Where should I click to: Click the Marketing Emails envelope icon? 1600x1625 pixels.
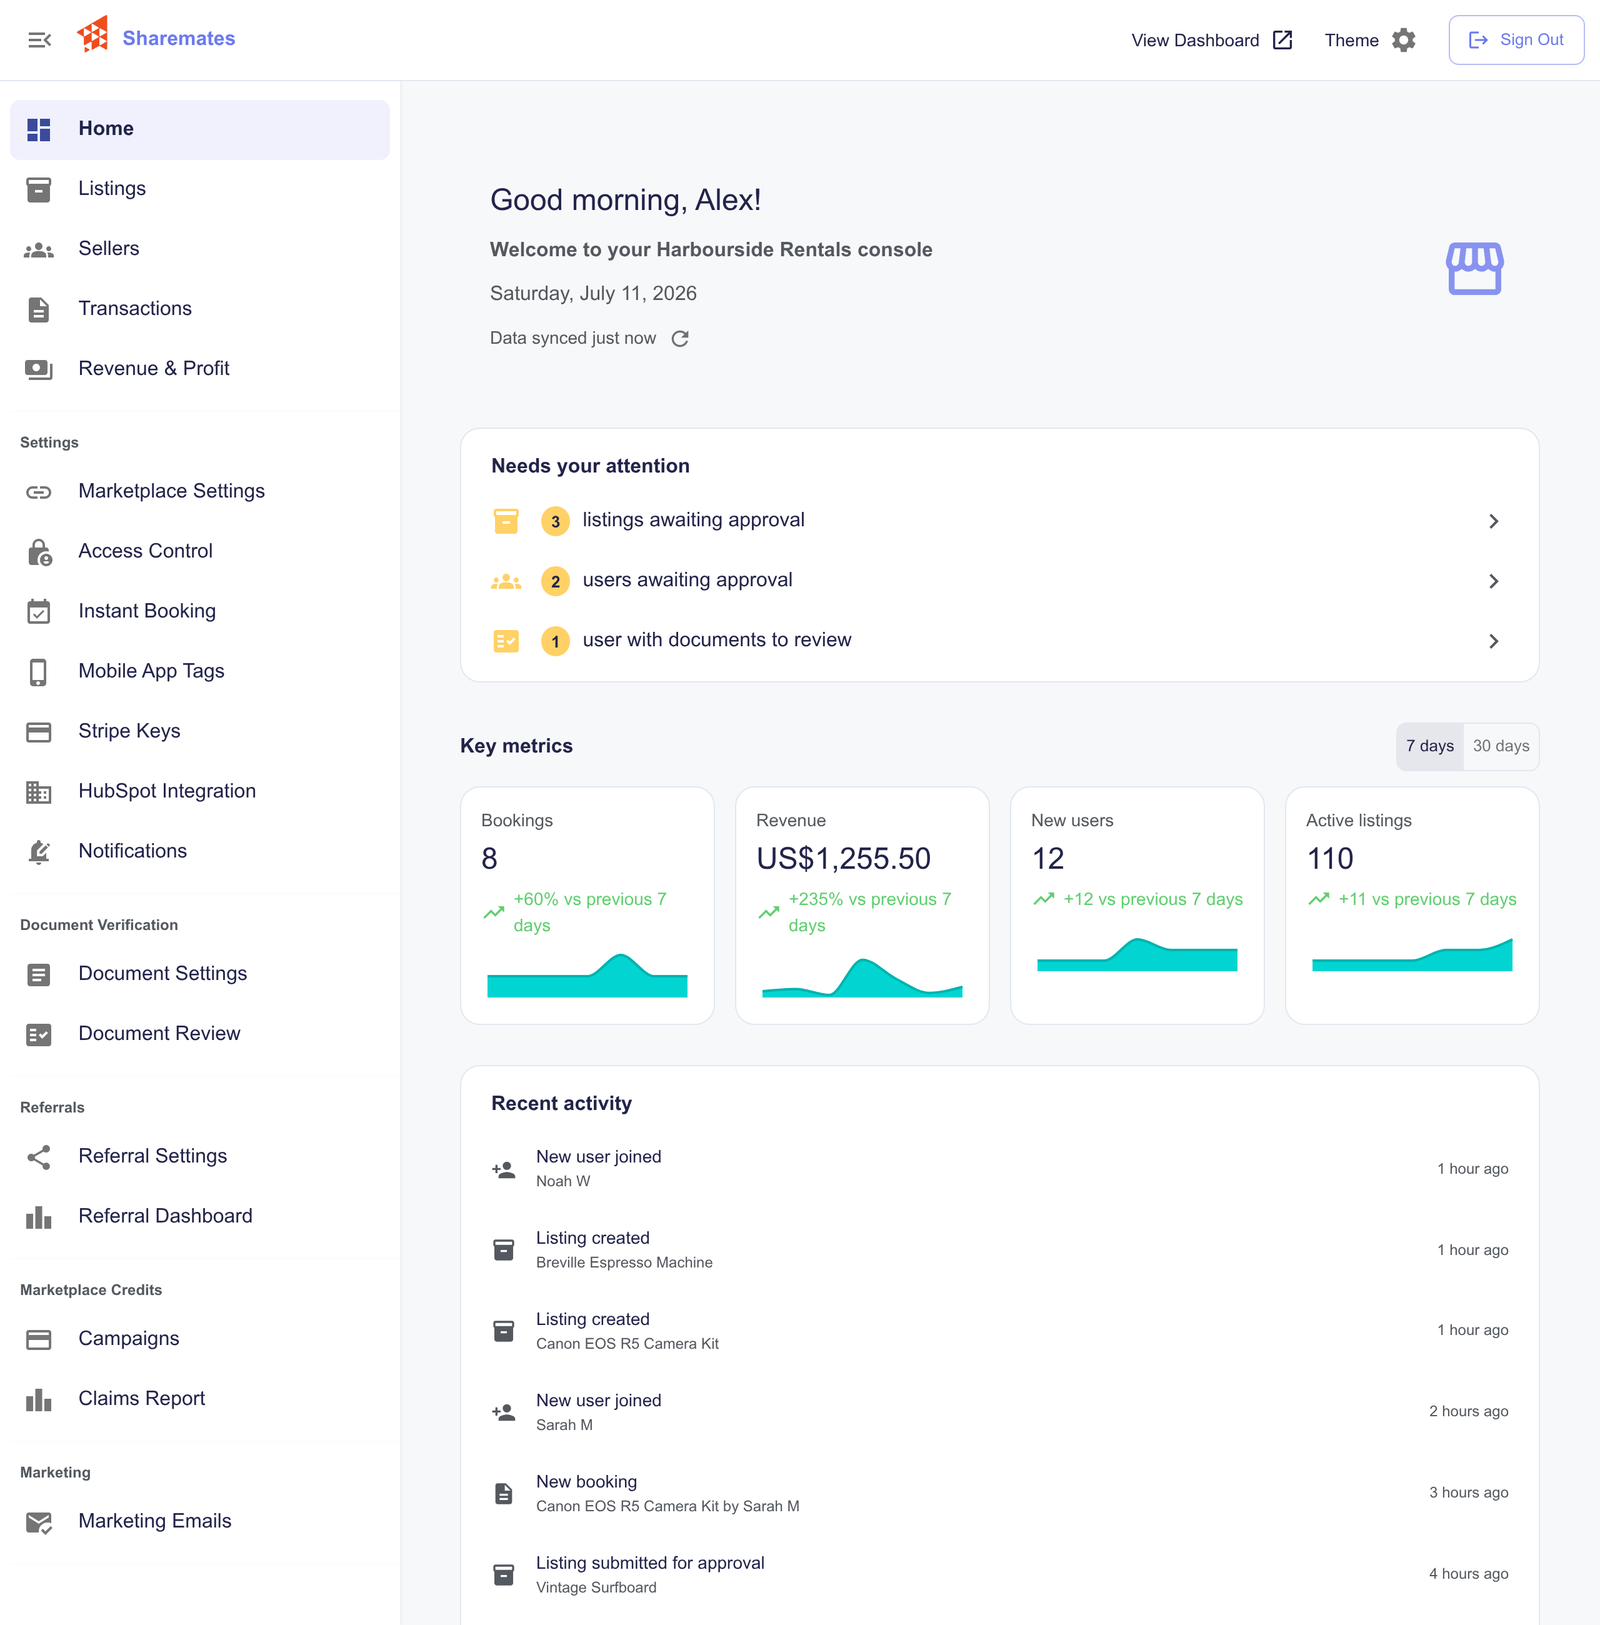tap(39, 1523)
